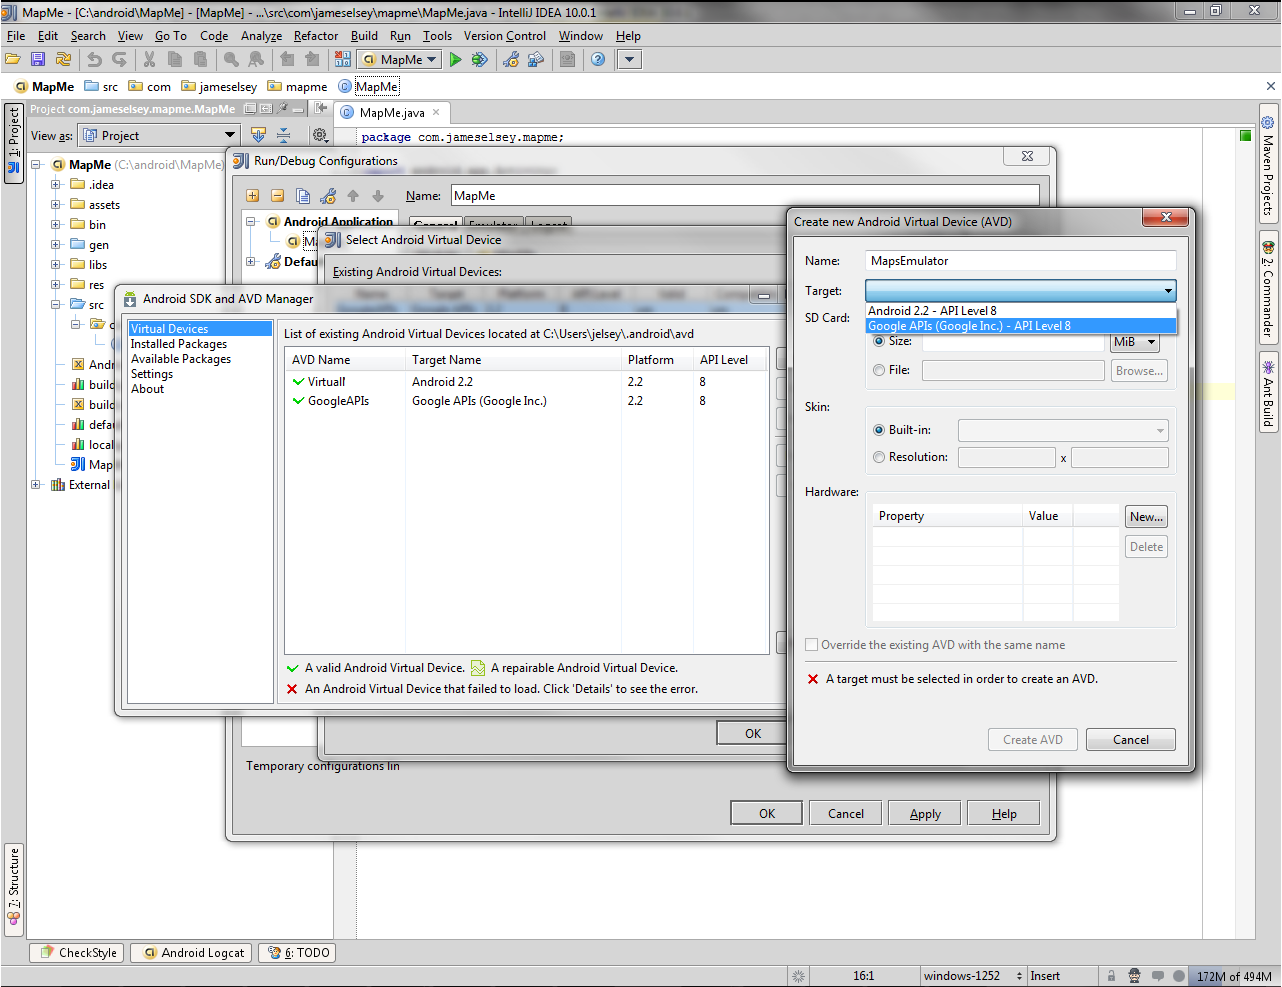Open Project panel gear settings icon
Image resolution: width=1282 pixels, height=987 pixels.
[x=320, y=135]
